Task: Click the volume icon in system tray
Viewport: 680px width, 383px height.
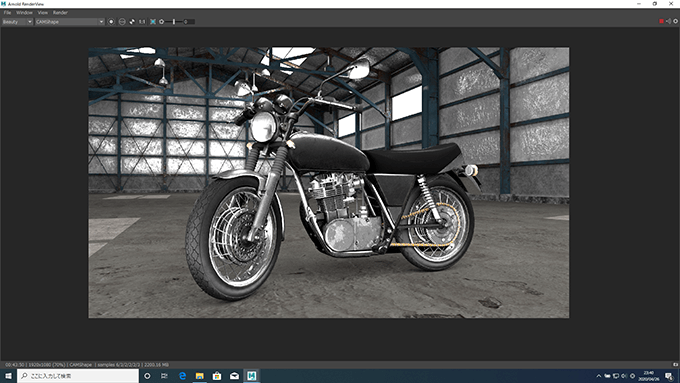Action: coord(624,376)
